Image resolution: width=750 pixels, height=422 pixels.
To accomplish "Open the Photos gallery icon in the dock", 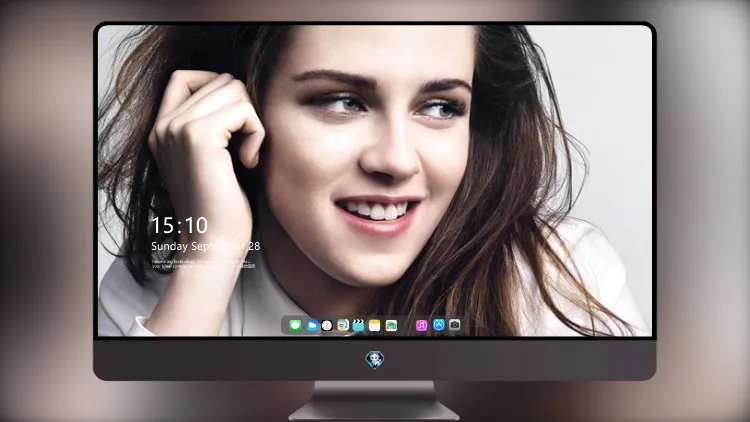I will (391, 326).
